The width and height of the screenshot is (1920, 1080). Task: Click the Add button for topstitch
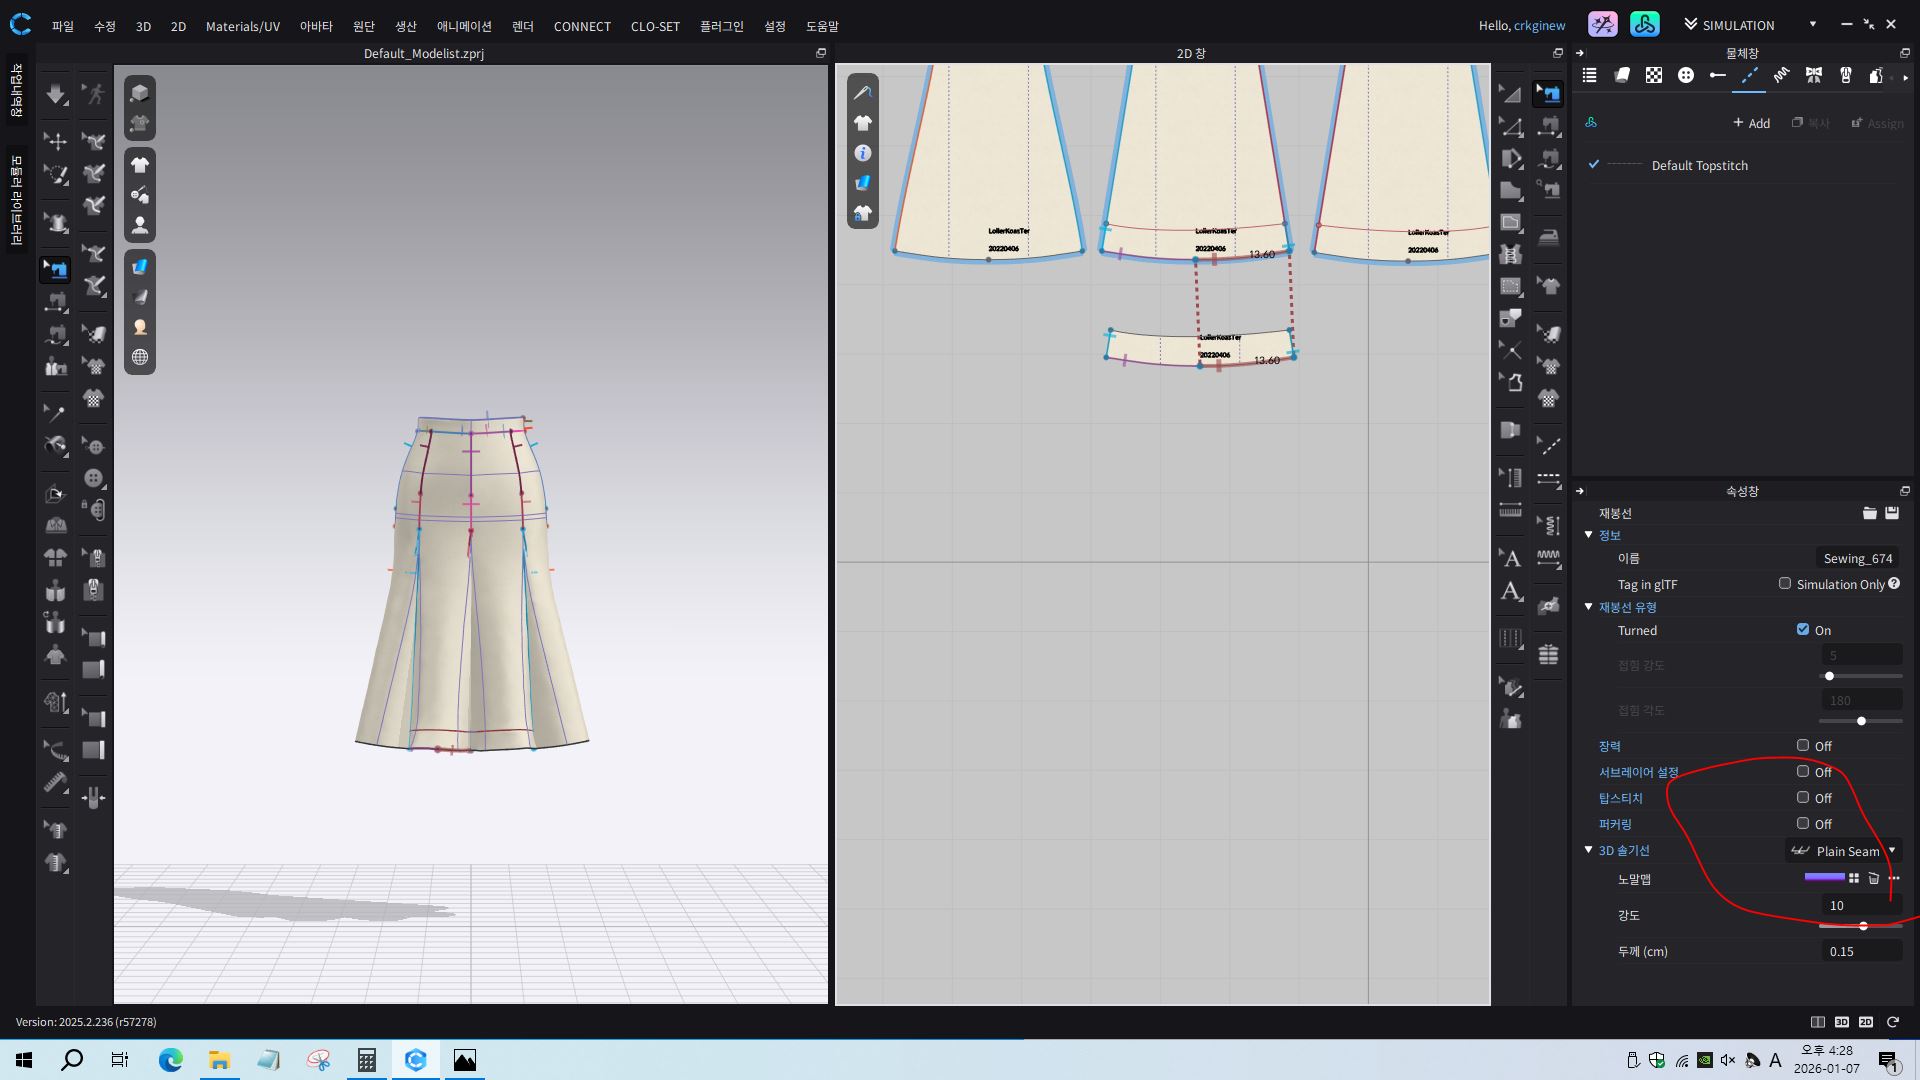pyautogui.click(x=1751, y=123)
